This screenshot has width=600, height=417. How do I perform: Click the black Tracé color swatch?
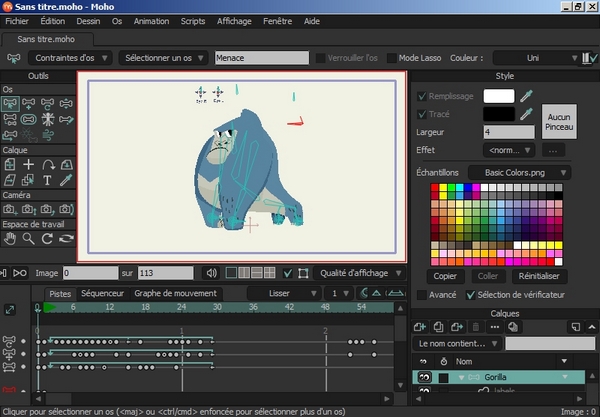coord(499,114)
